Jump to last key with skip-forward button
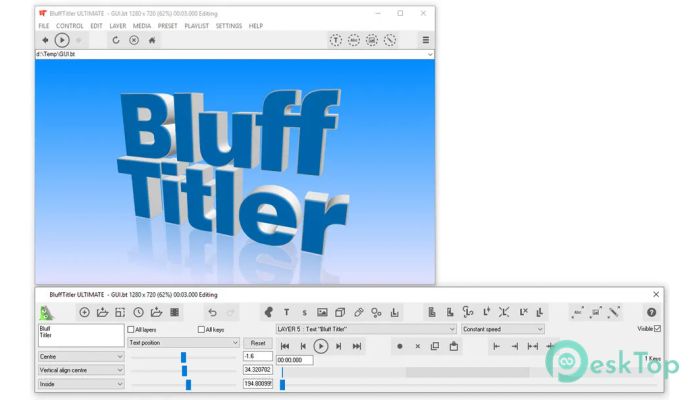Viewport: 700px width, 400px height. click(357, 346)
